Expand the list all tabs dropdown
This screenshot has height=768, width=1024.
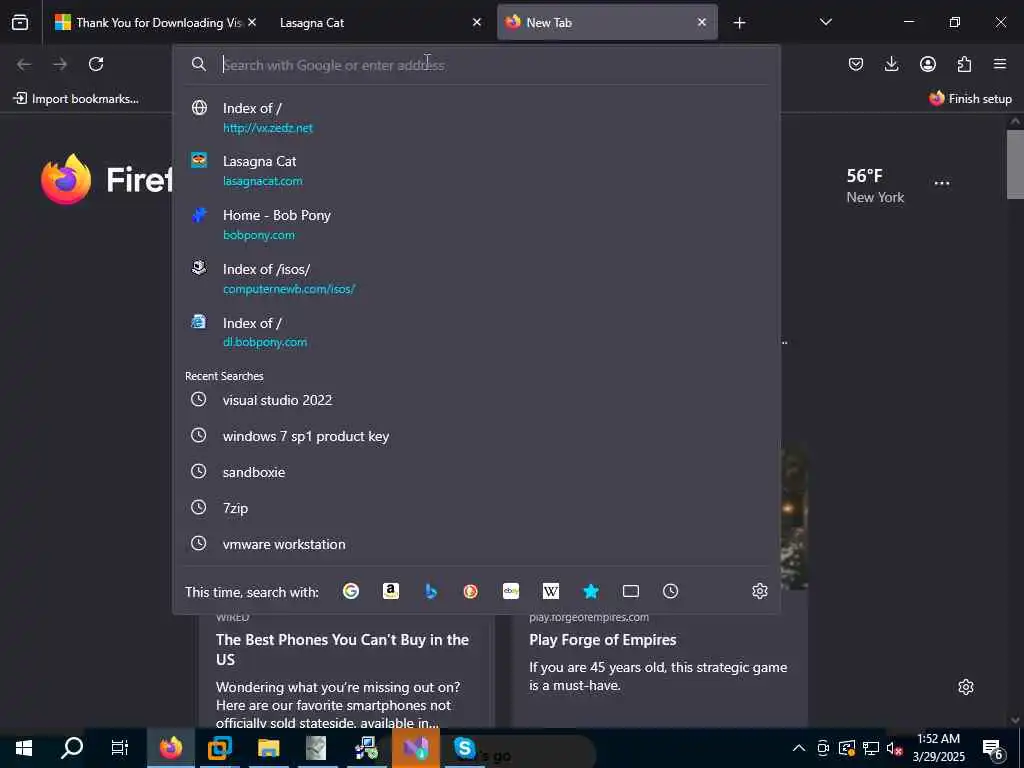pos(825,22)
